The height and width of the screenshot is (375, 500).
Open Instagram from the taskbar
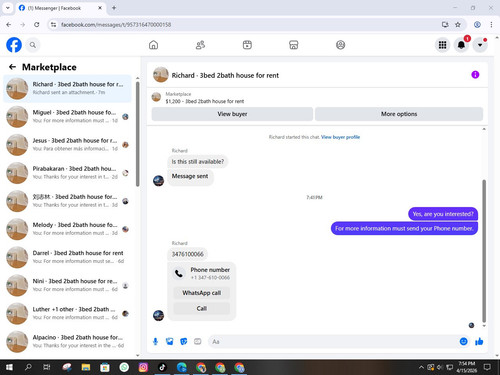143,367
